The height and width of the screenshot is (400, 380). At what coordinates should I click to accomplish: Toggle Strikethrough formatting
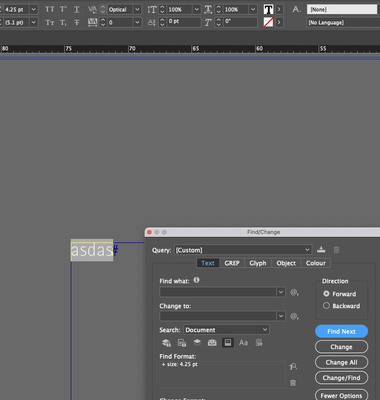(77, 23)
